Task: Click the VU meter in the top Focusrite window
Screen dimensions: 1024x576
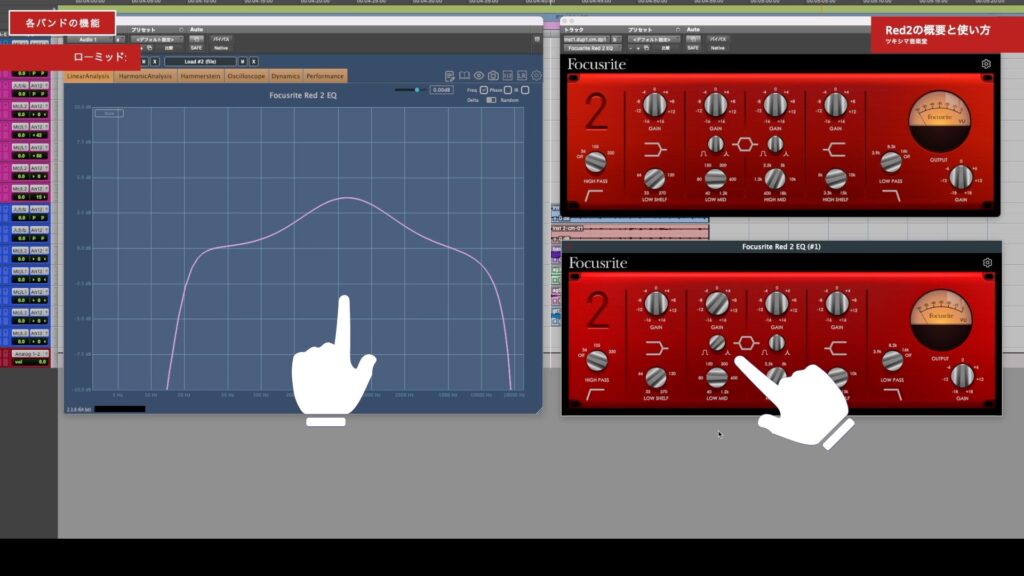Action: [x=940, y=121]
